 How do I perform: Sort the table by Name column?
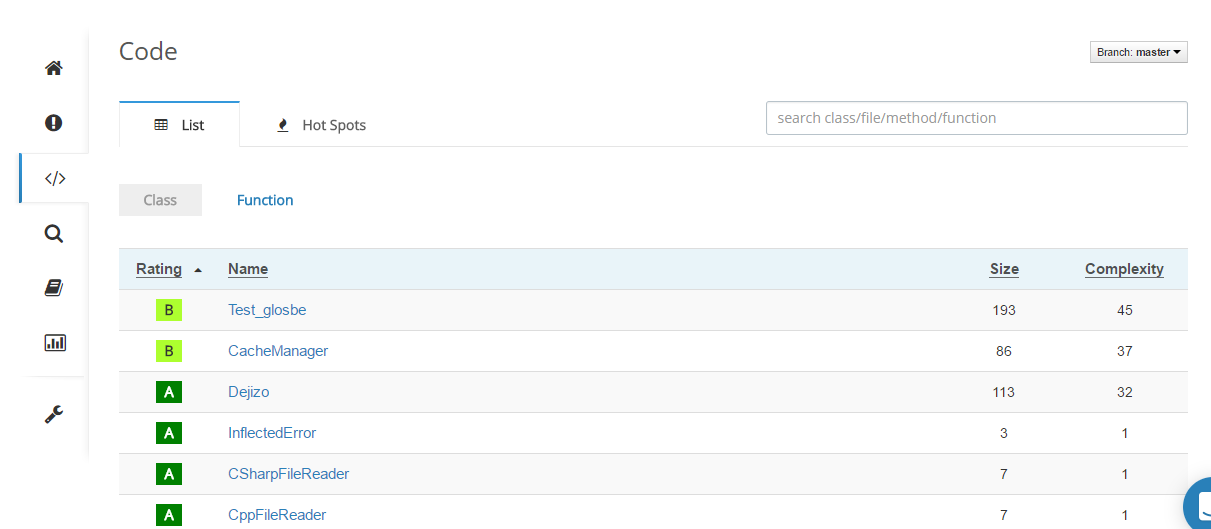point(248,269)
